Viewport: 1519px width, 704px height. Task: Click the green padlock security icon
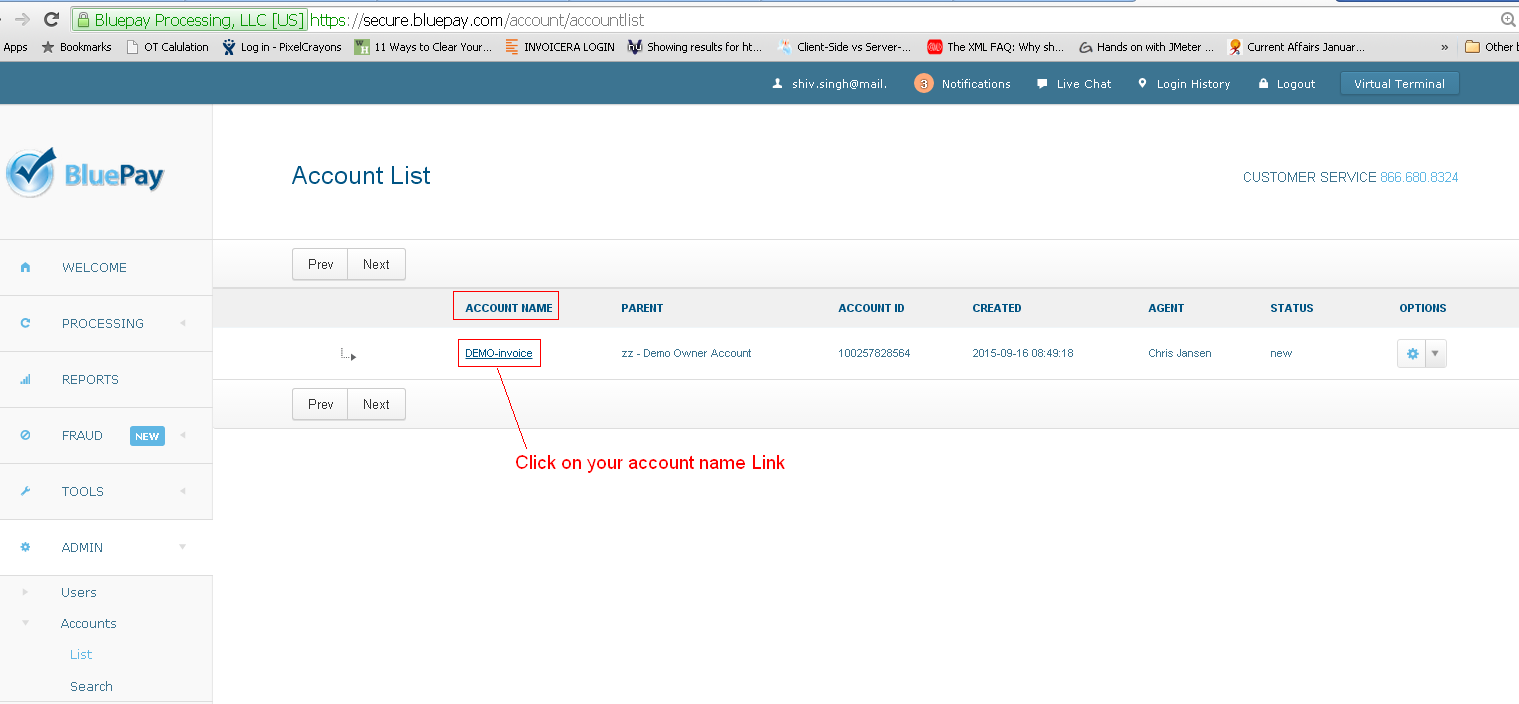tap(83, 20)
